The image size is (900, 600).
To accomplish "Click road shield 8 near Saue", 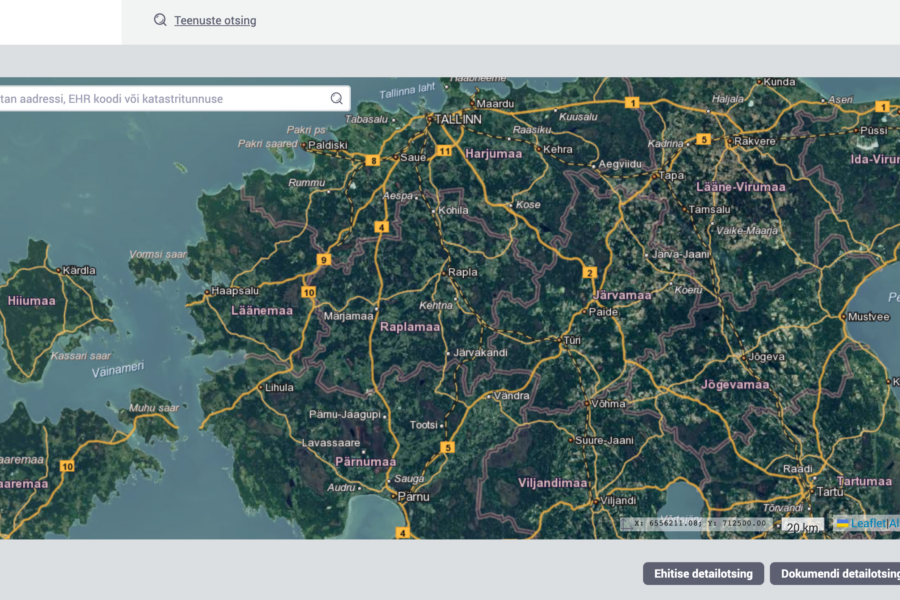I will pyautogui.click(x=373, y=161).
